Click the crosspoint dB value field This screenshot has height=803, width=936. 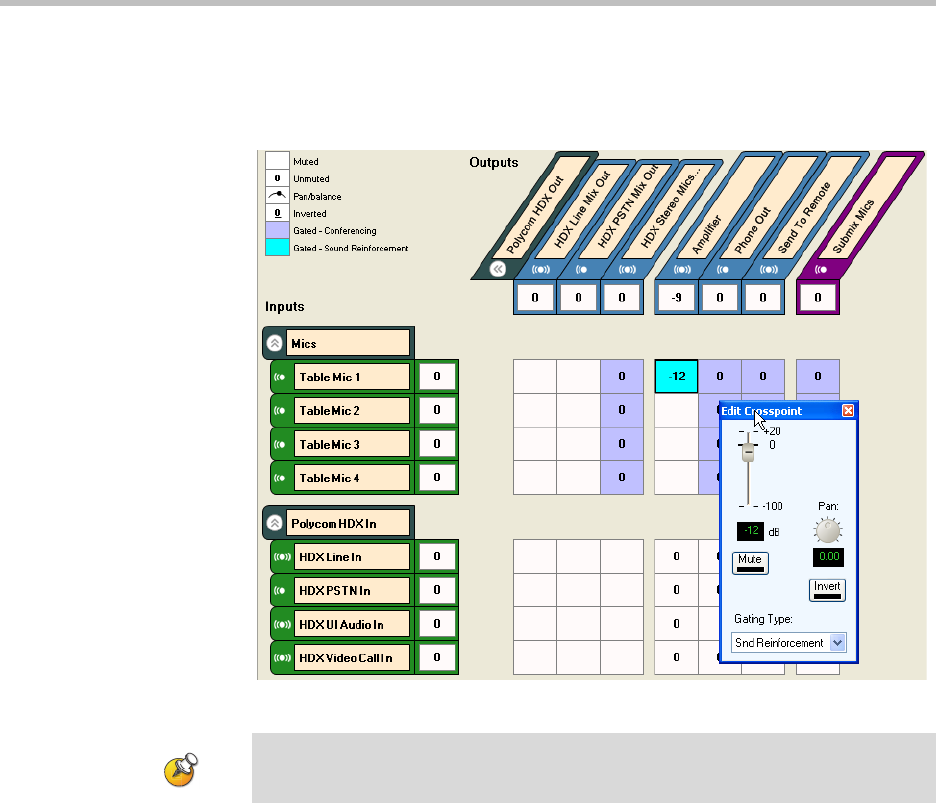pyautogui.click(x=751, y=531)
